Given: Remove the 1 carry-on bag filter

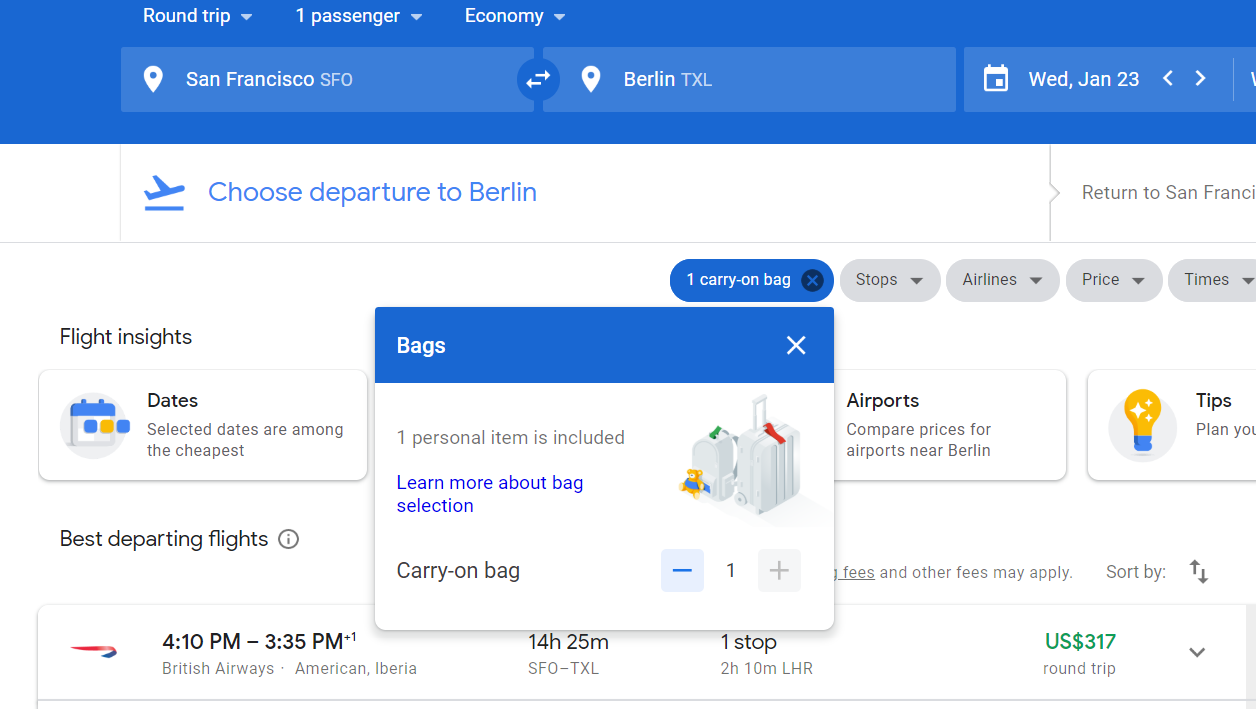Looking at the screenshot, I should click(x=812, y=280).
